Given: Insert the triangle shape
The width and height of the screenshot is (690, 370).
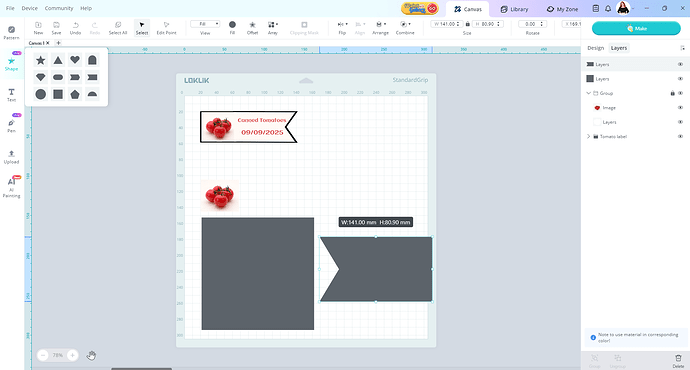Looking at the screenshot, I should [x=58, y=60].
